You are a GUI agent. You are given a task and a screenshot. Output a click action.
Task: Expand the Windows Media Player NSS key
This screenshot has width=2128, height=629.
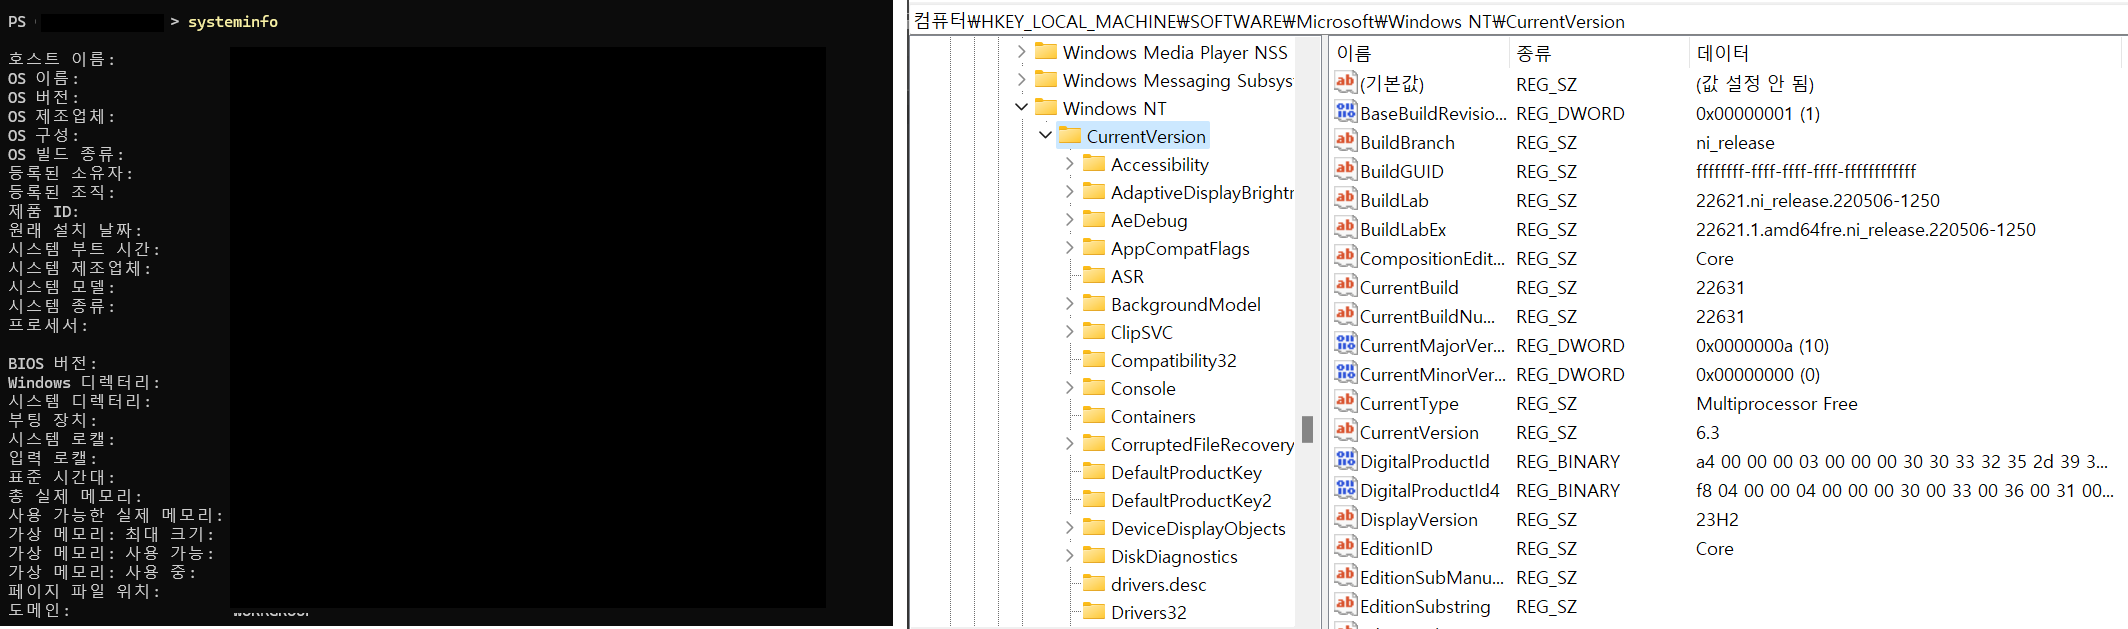pos(1021,51)
